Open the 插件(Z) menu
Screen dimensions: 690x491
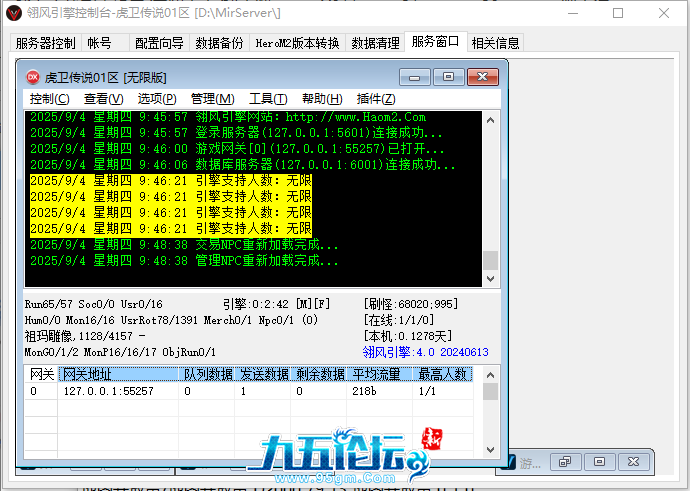click(x=376, y=99)
